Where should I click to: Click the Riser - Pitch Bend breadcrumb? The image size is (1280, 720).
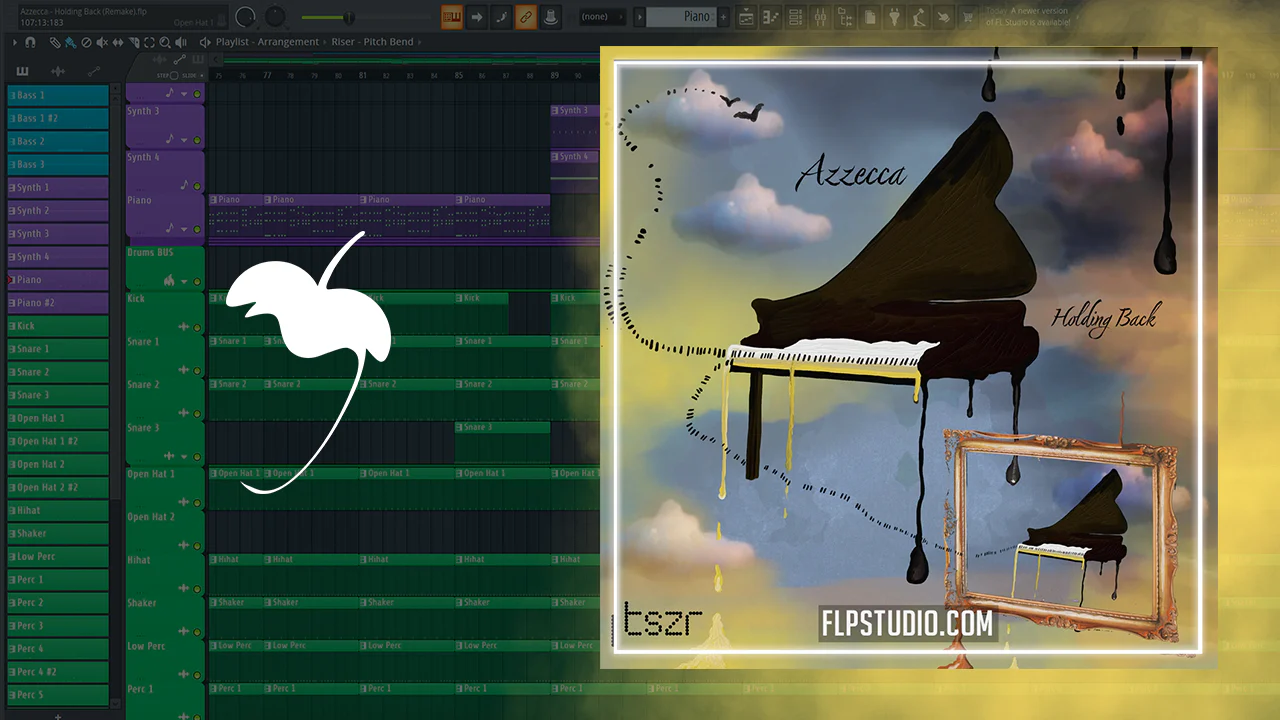[371, 42]
